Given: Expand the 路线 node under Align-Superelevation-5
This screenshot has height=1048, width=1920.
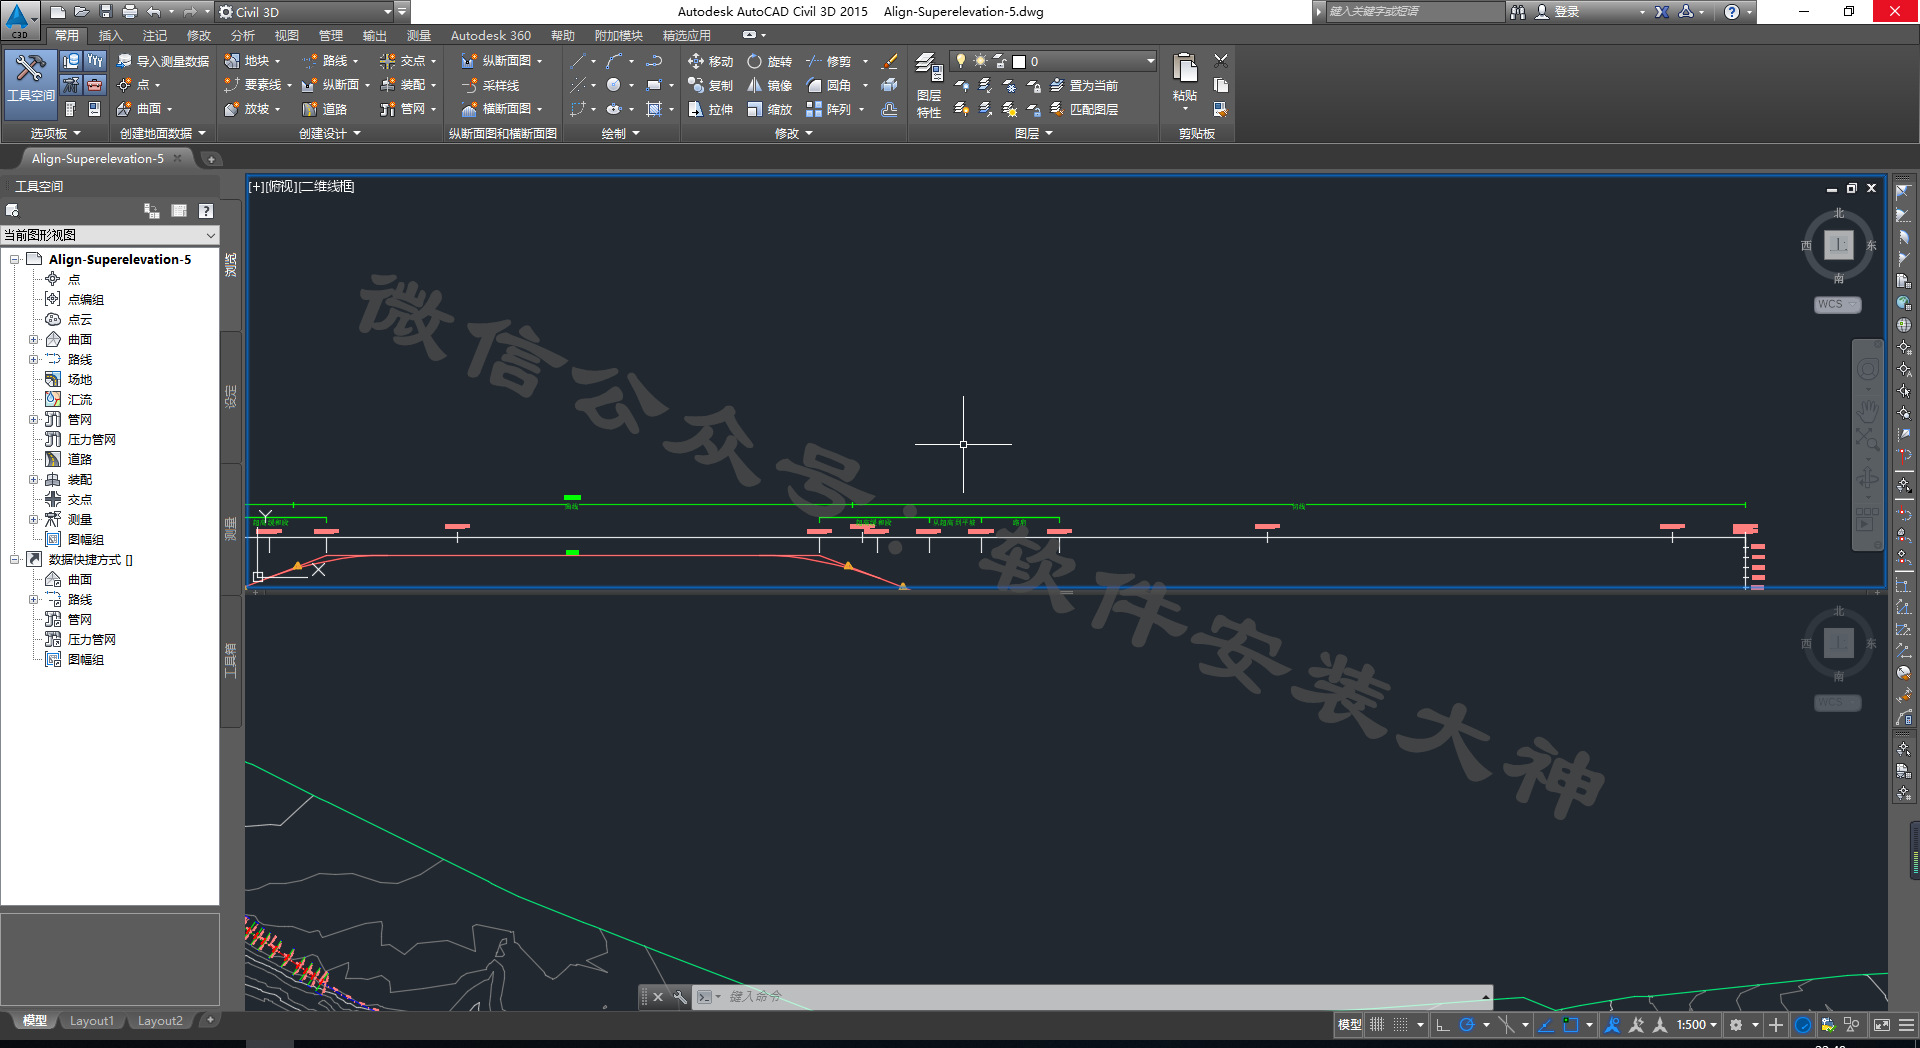Looking at the screenshot, I should [33, 360].
